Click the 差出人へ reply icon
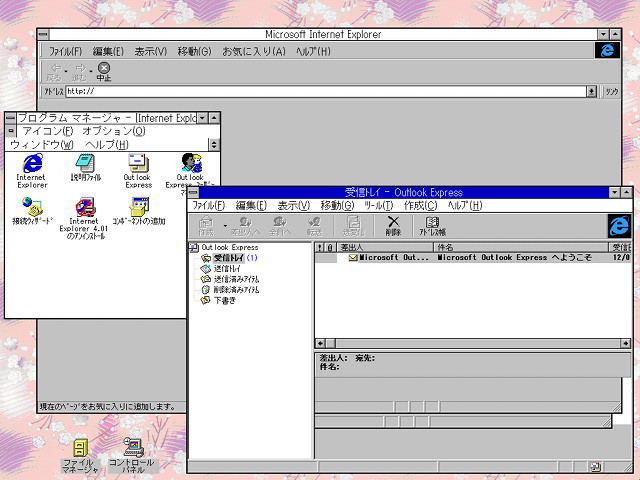Viewport: 640px width, 480px height. 245,226
